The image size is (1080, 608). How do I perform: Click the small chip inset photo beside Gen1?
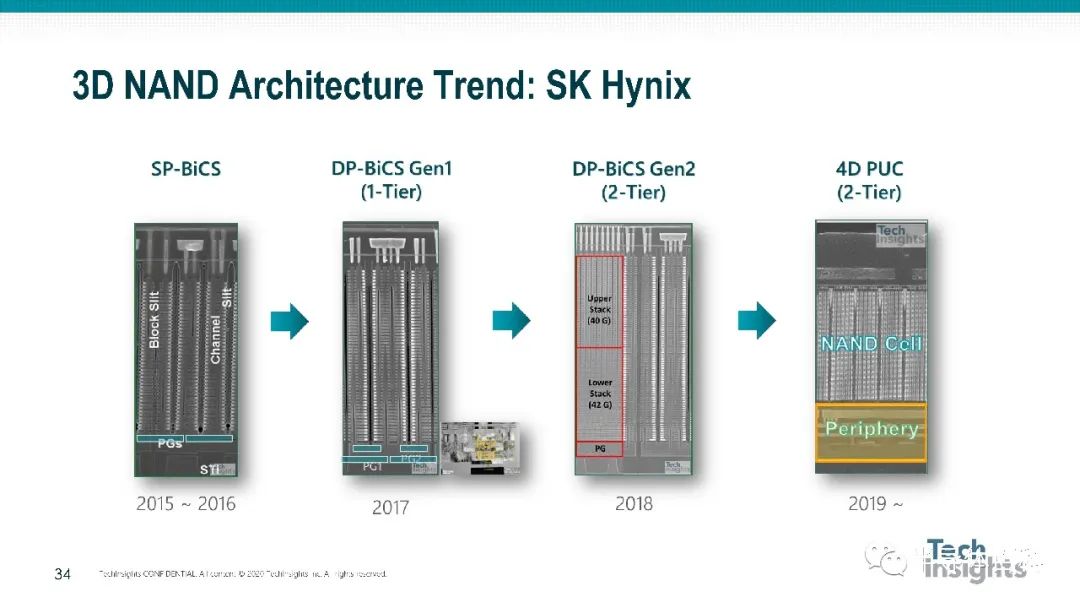pos(480,448)
